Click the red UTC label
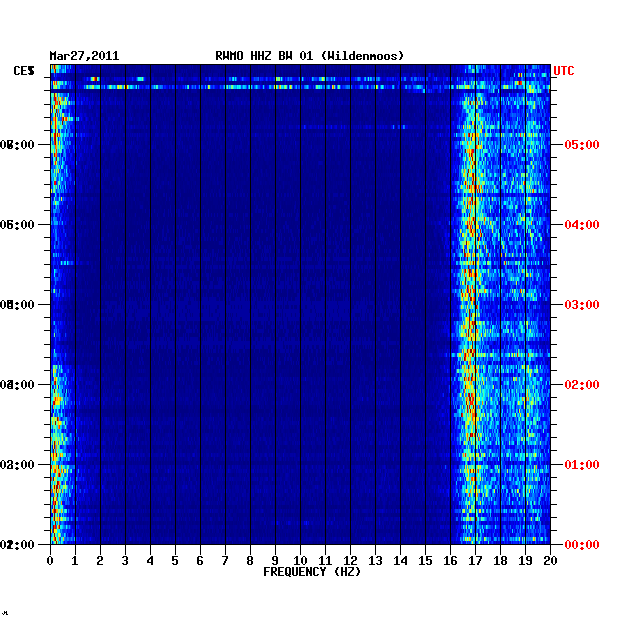The height and width of the screenshot is (624, 630). point(564,71)
